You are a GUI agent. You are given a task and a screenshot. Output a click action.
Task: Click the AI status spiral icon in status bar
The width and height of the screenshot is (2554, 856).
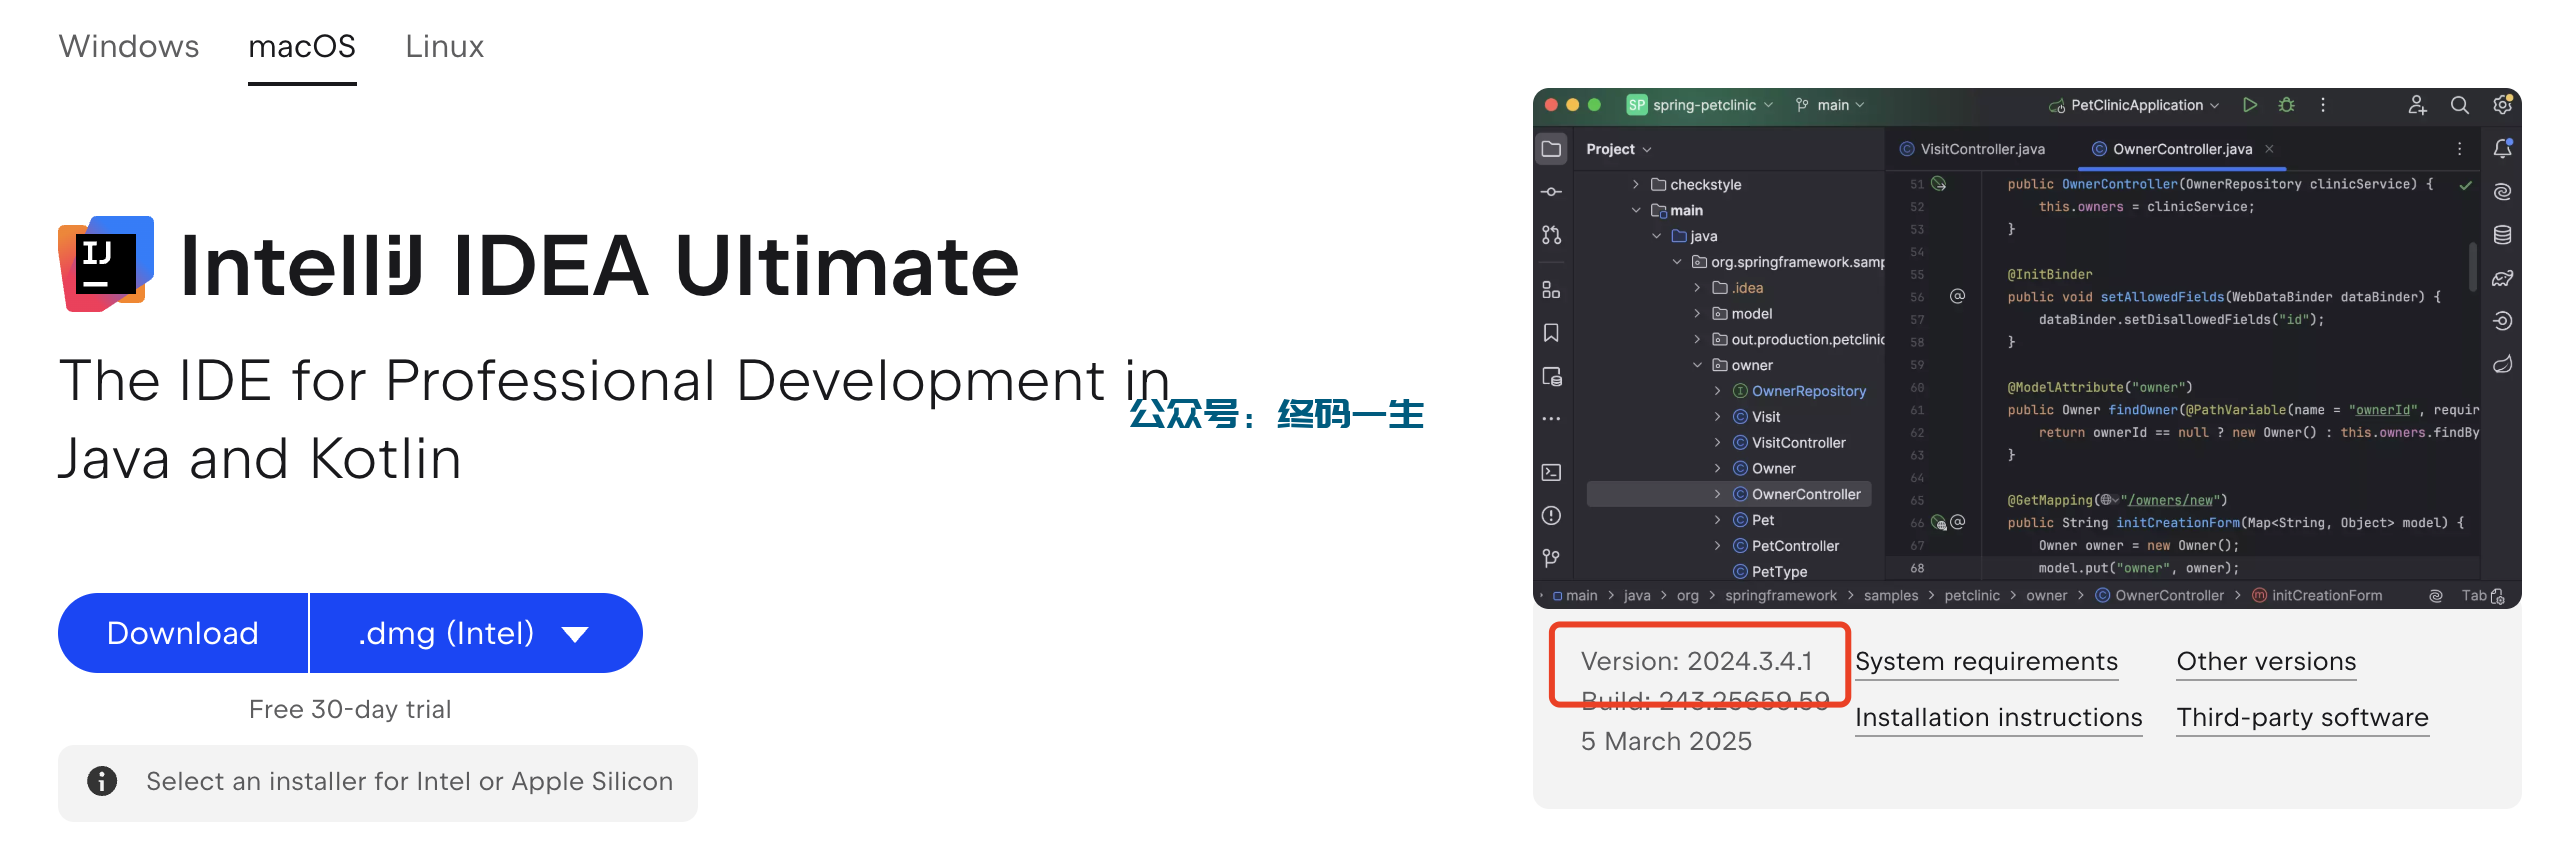tap(2436, 596)
